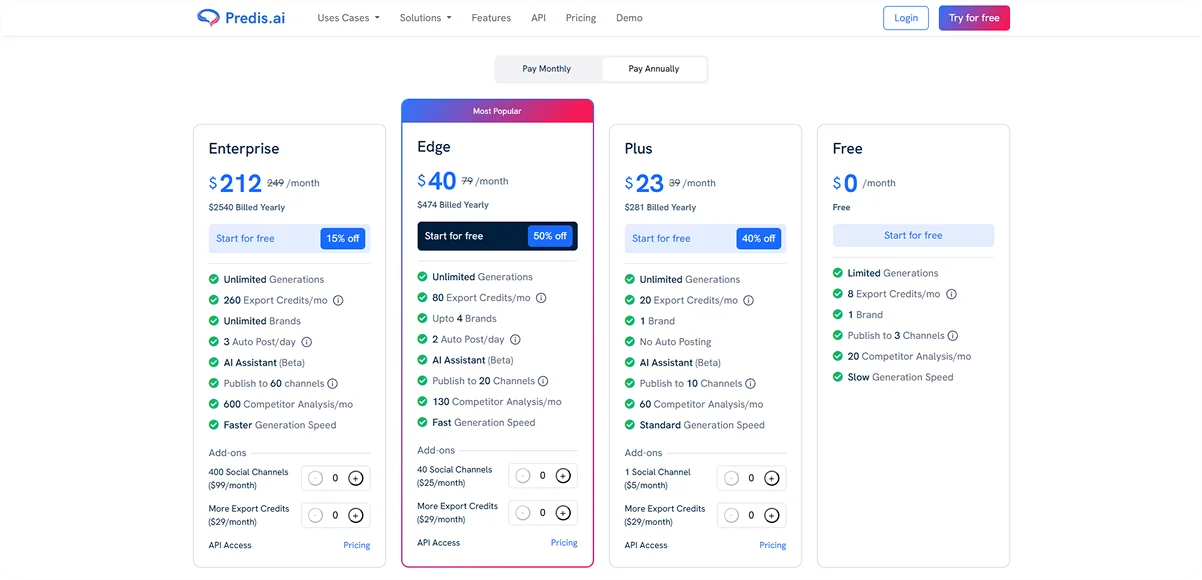
Task: Click Demo in the navigation bar
Action: tap(629, 17)
